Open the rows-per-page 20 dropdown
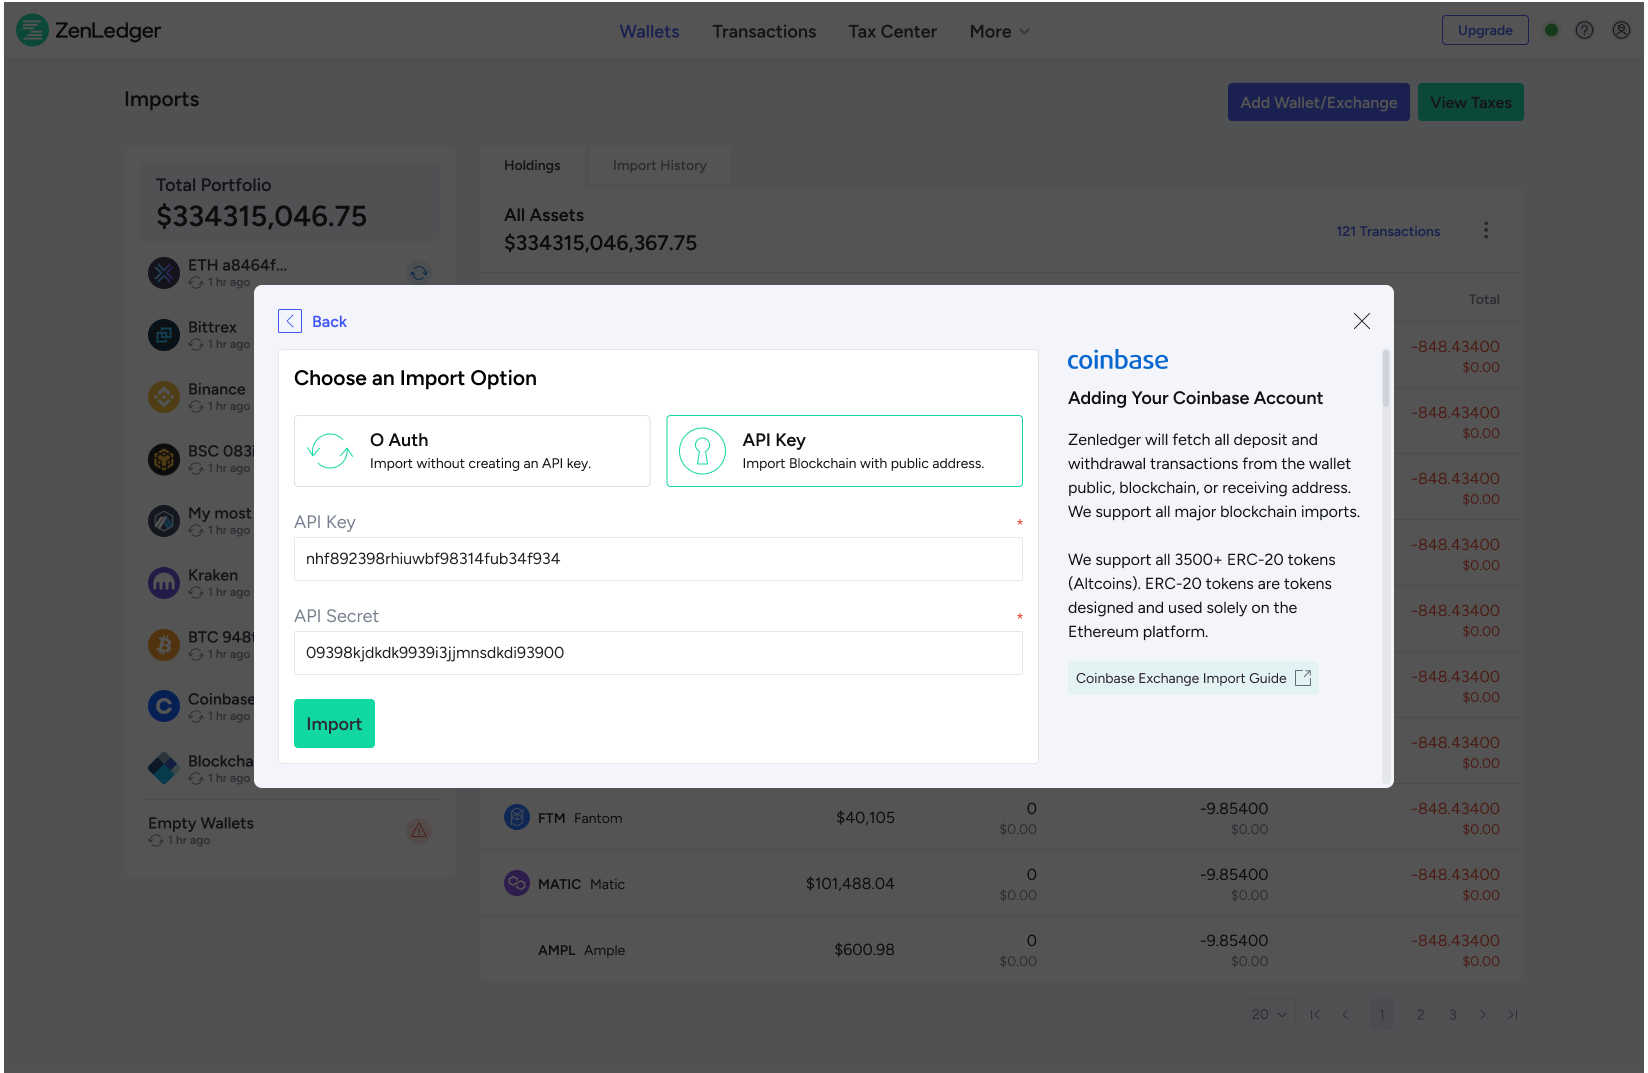This screenshot has height=1073, width=1648. pyautogui.click(x=1268, y=1014)
